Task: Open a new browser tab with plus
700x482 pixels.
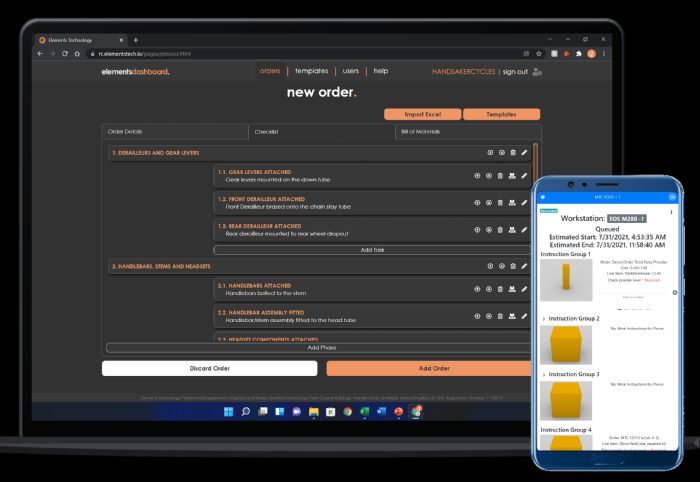Action: click(x=136, y=40)
